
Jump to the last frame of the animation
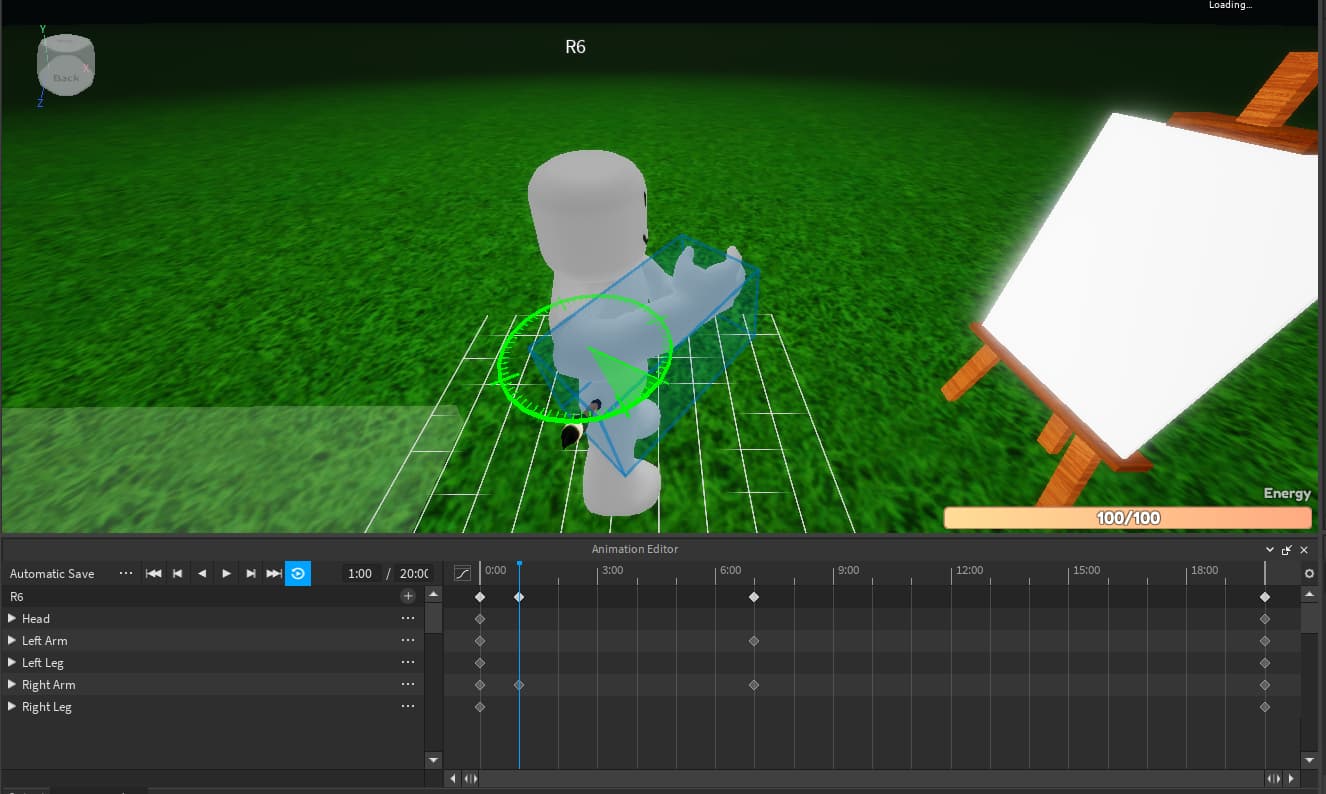click(x=274, y=573)
